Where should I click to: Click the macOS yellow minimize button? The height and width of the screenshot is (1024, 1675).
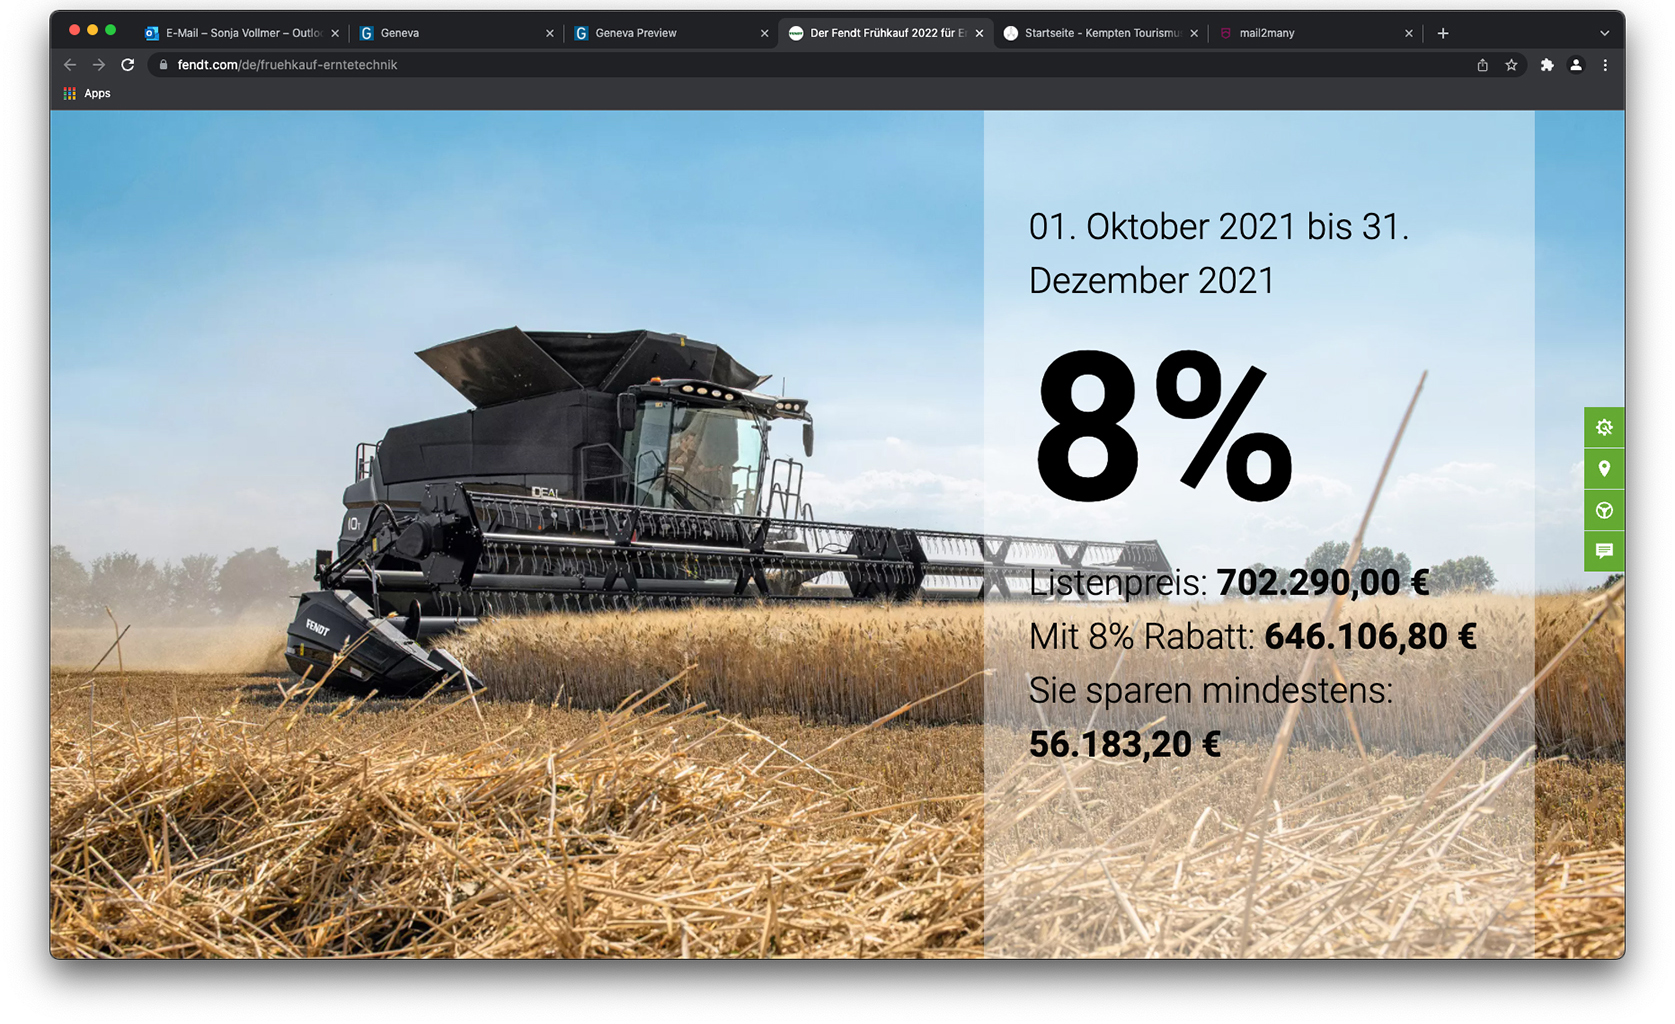92,30
